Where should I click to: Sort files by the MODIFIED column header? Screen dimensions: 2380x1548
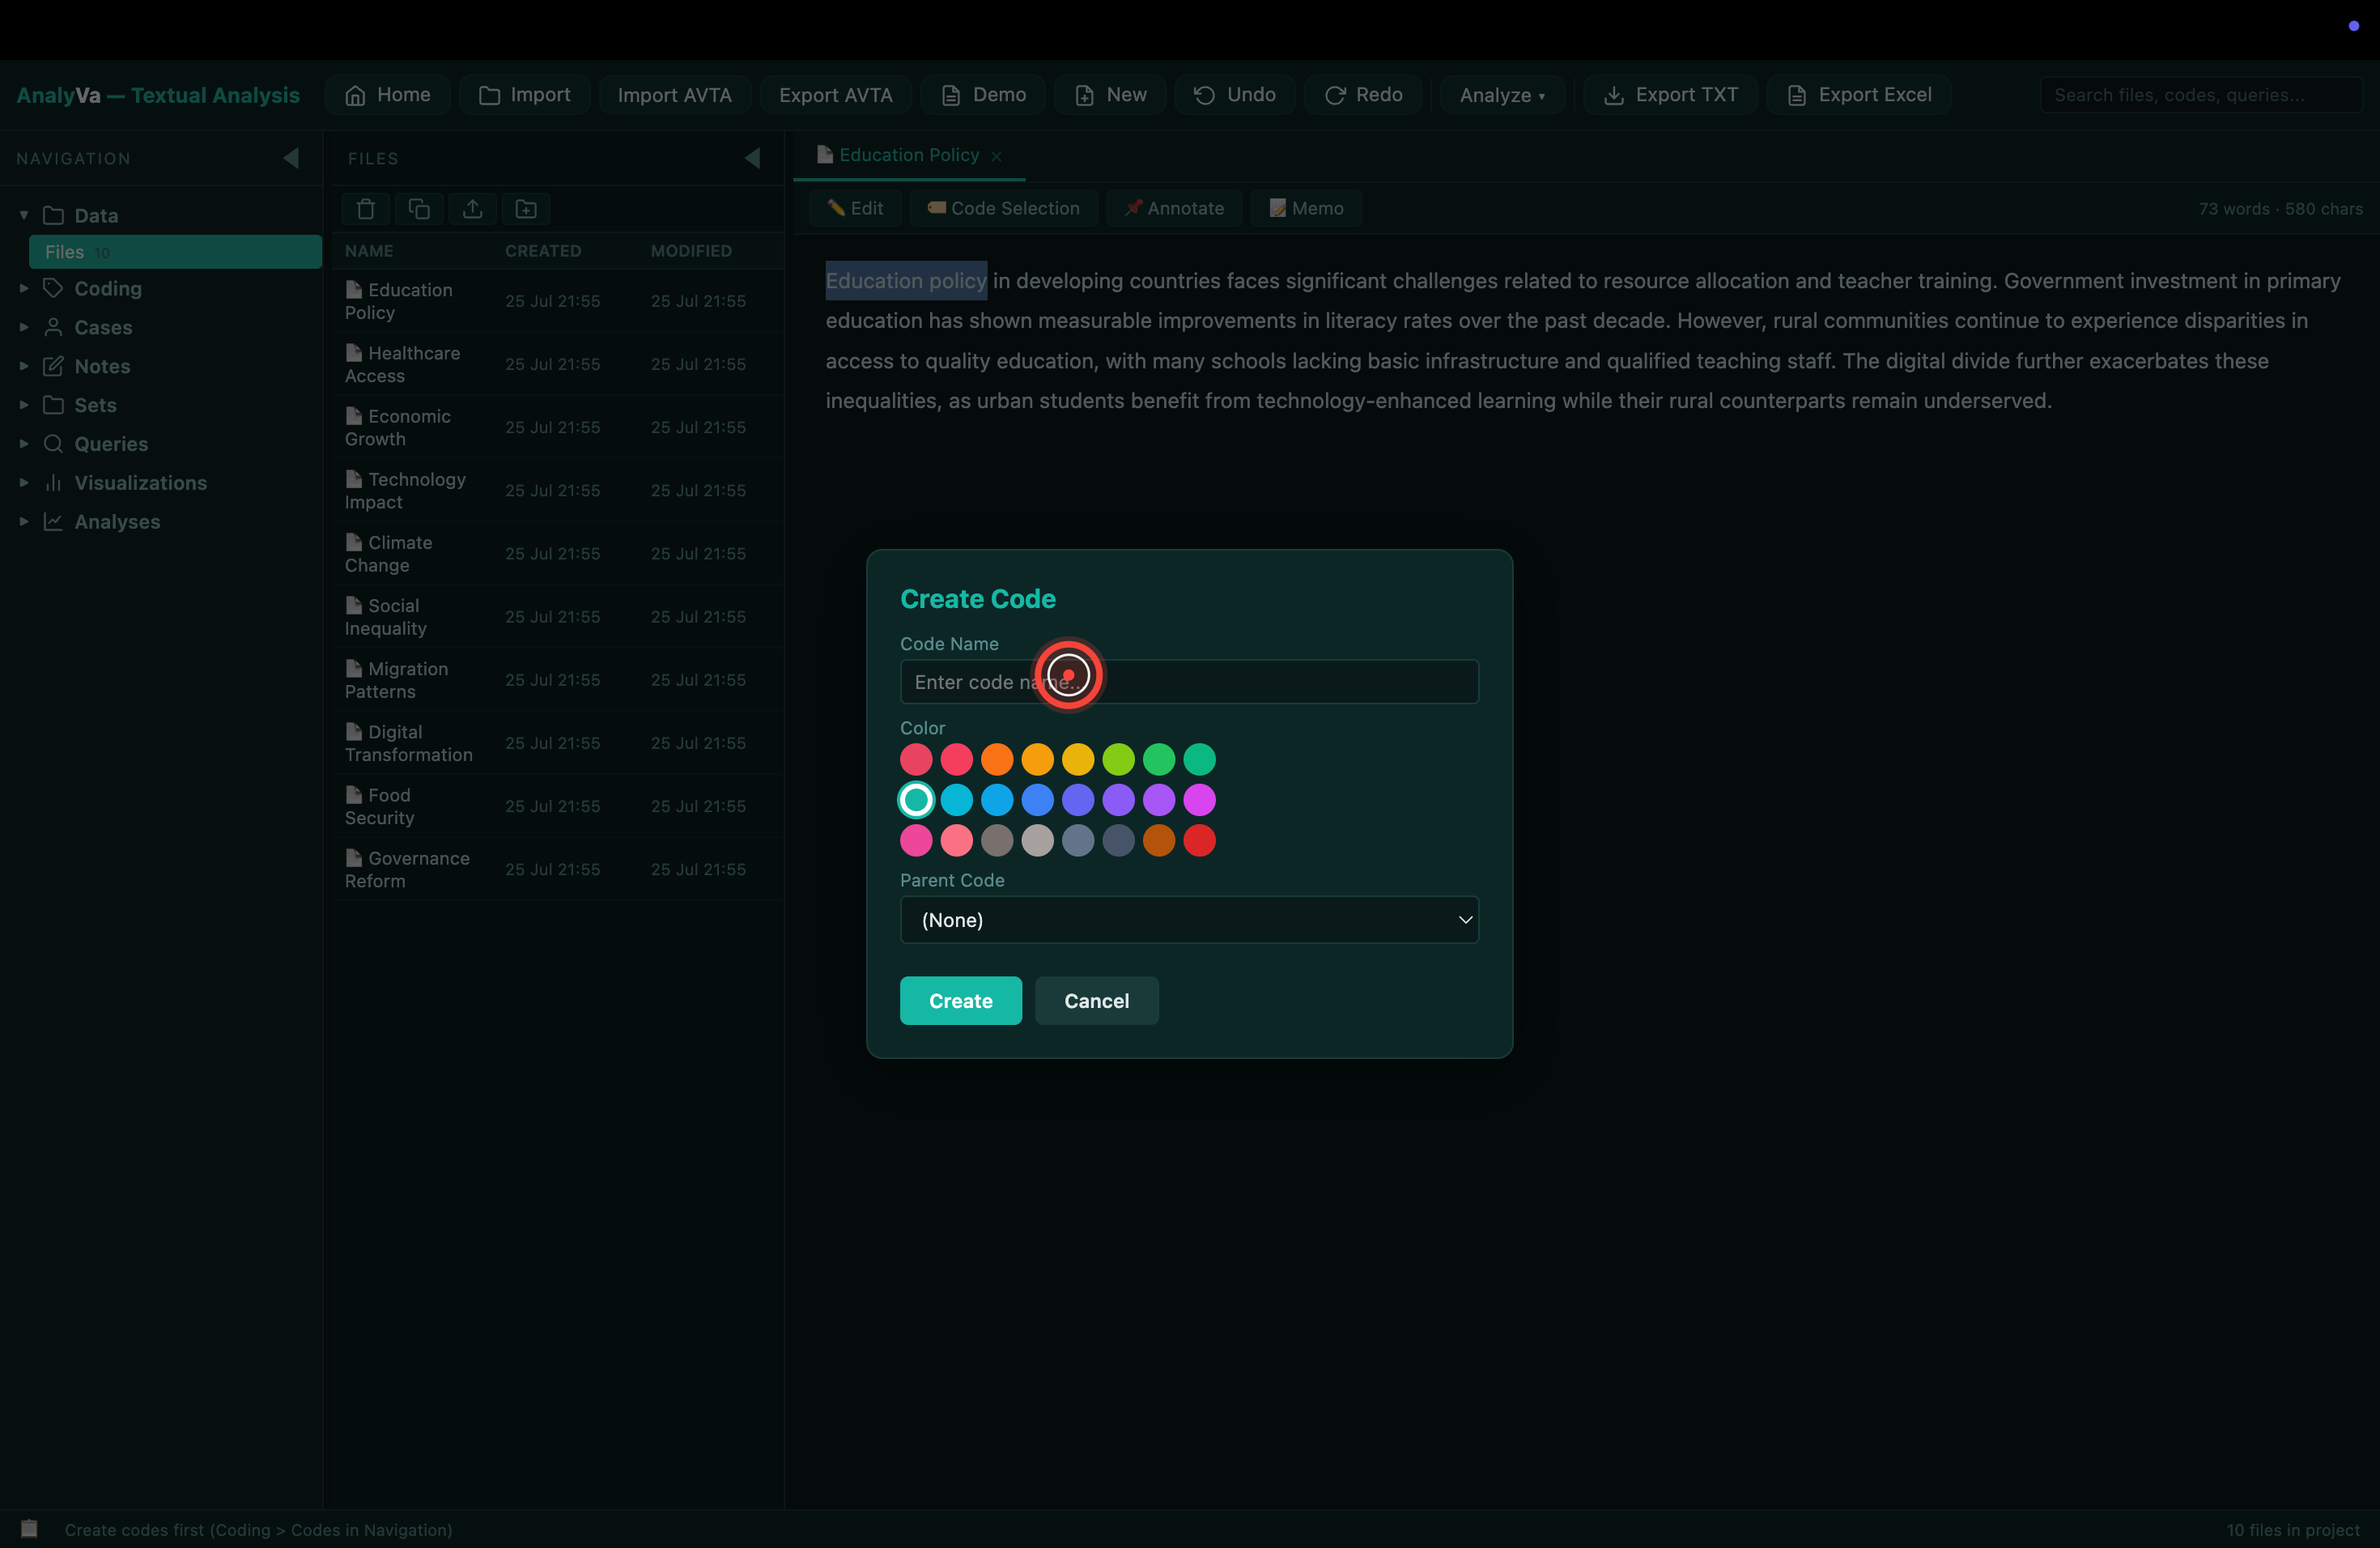click(x=691, y=251)
